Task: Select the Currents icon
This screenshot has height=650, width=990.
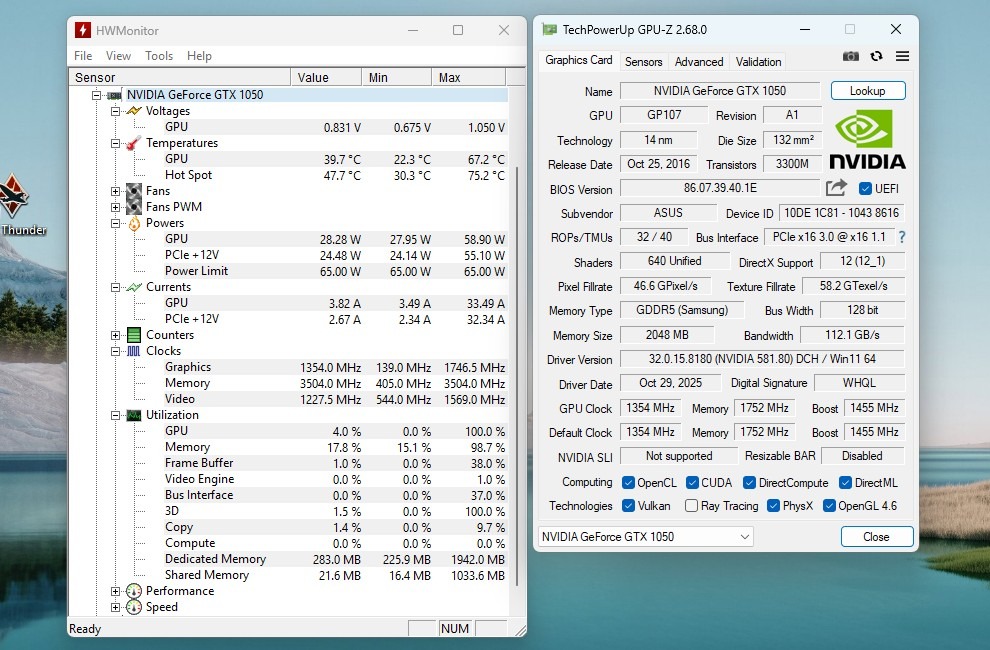Action: point(134,287)
